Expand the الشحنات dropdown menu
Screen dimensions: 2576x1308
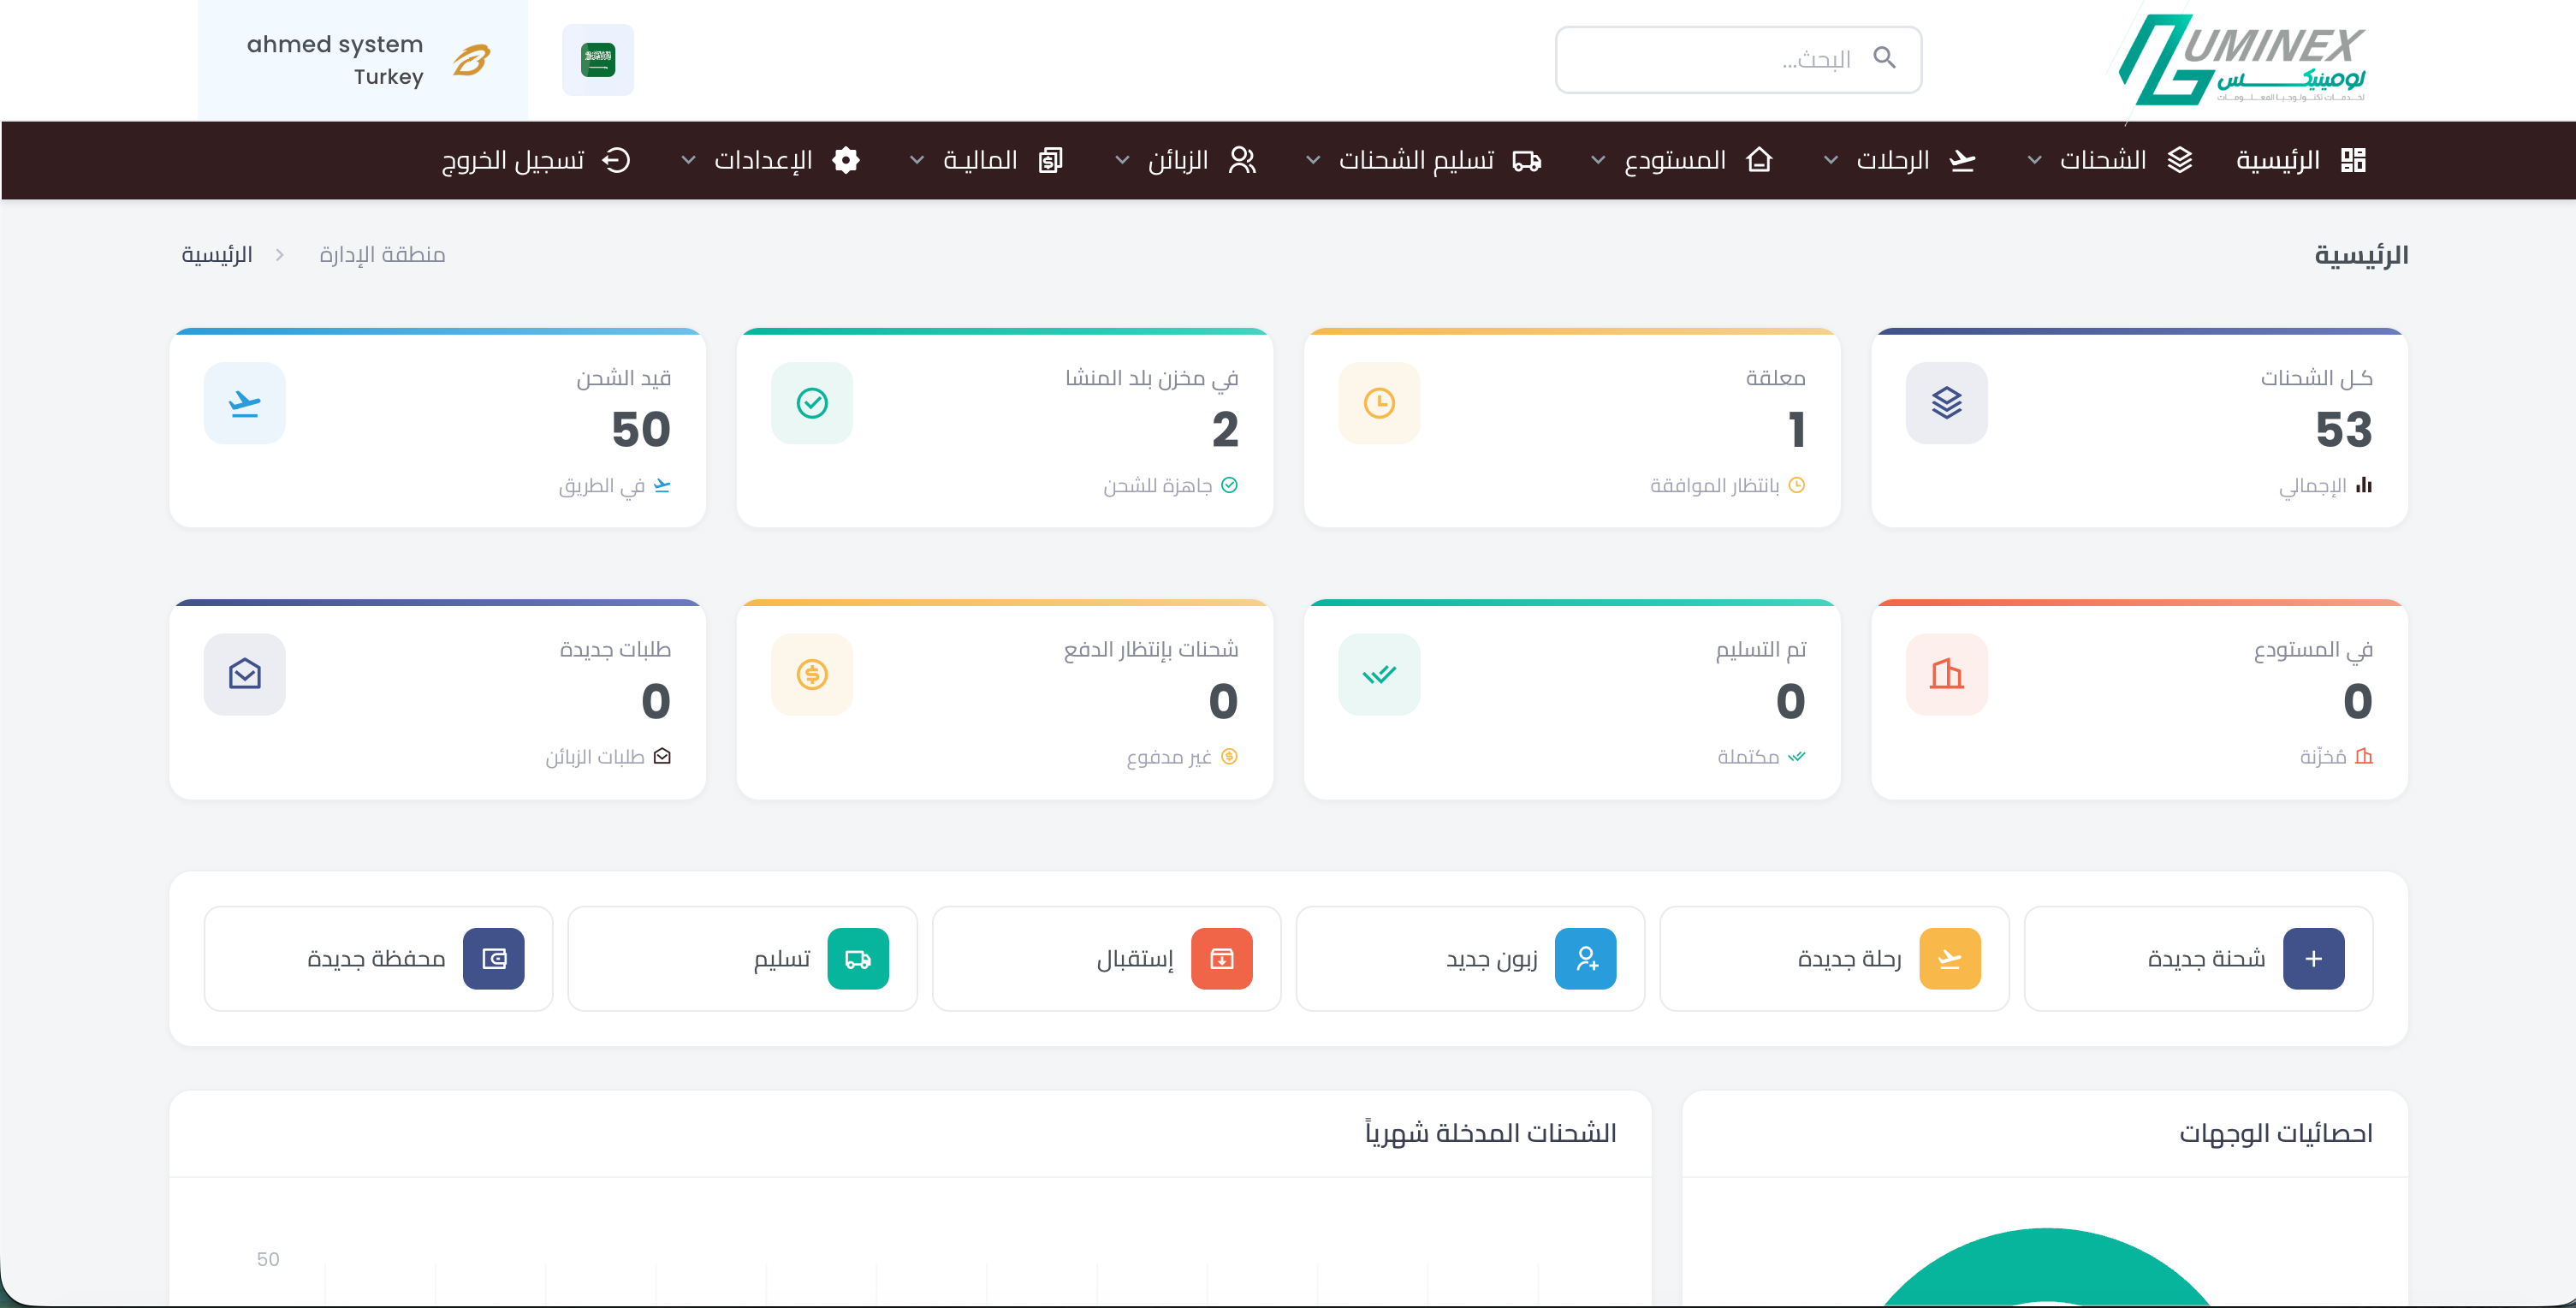pos(2100,160)
